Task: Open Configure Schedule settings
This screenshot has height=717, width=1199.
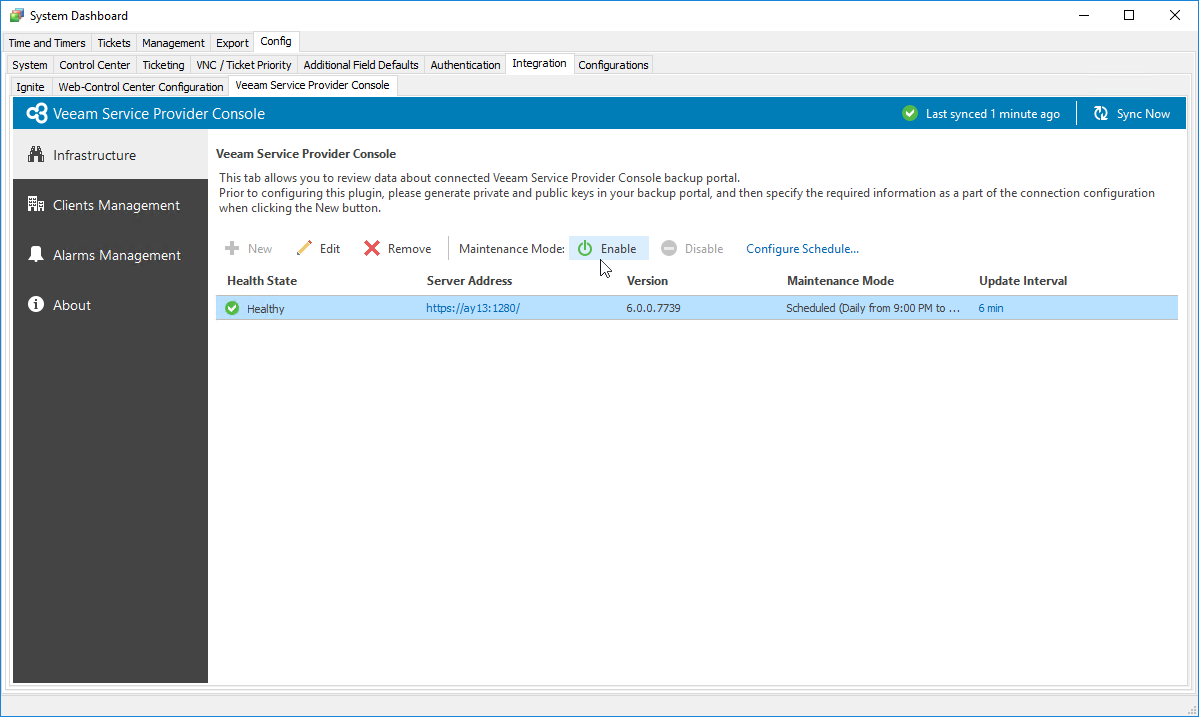Action: (x=803, y=248)
